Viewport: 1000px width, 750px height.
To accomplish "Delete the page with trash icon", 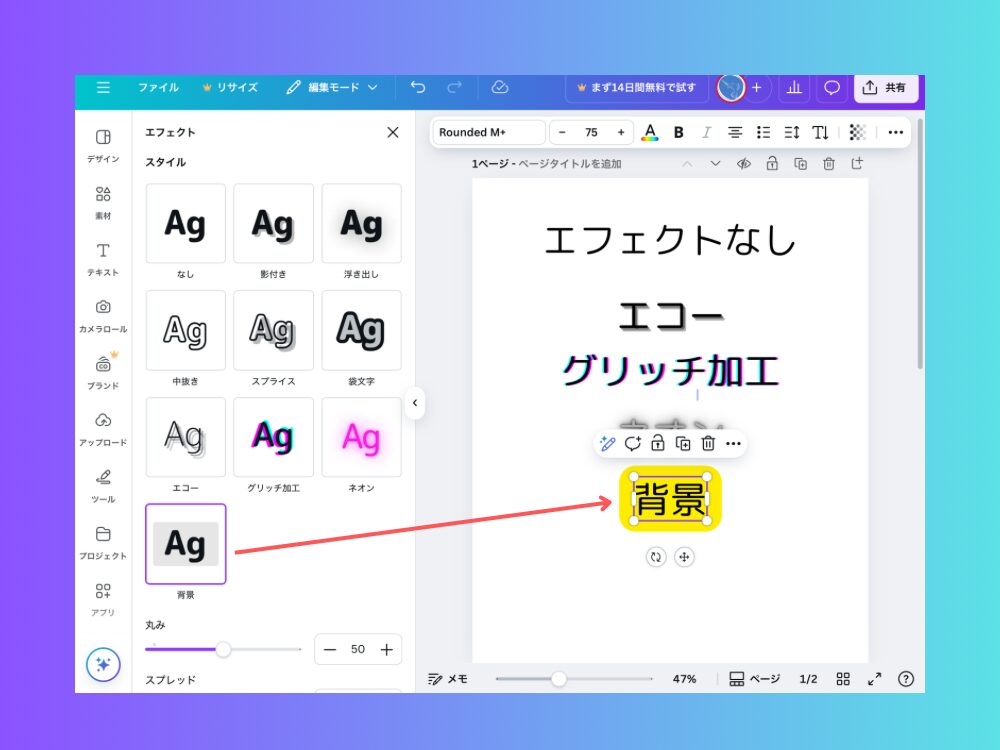I will tap(828, 164).
